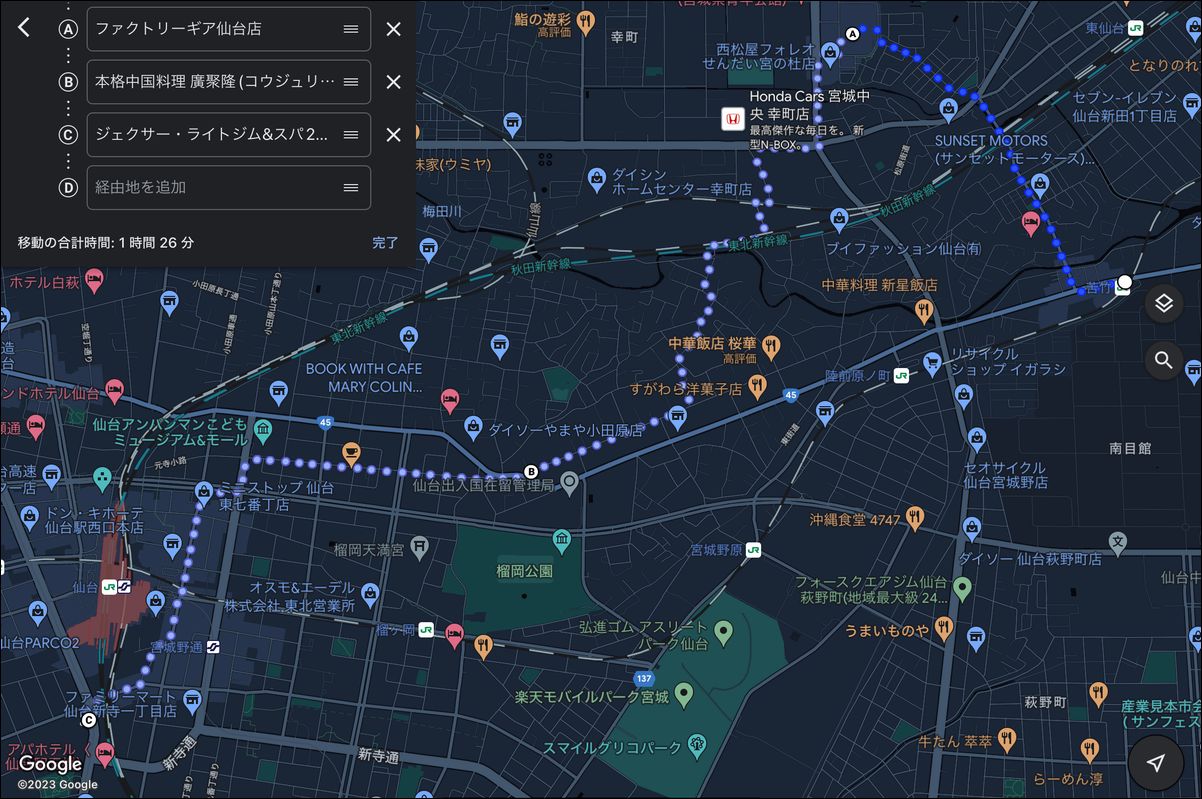Click the 経由地を追加 field to add stop
The height and width of the screenshot is (799, 1202).
[229, 187]
